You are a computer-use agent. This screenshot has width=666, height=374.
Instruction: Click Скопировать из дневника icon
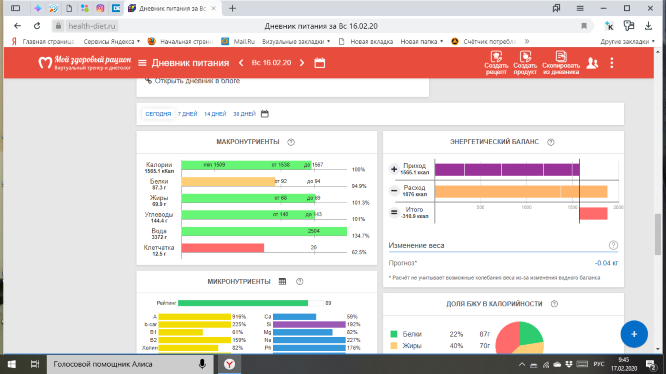pyautogui.click(x=561, y=63)
